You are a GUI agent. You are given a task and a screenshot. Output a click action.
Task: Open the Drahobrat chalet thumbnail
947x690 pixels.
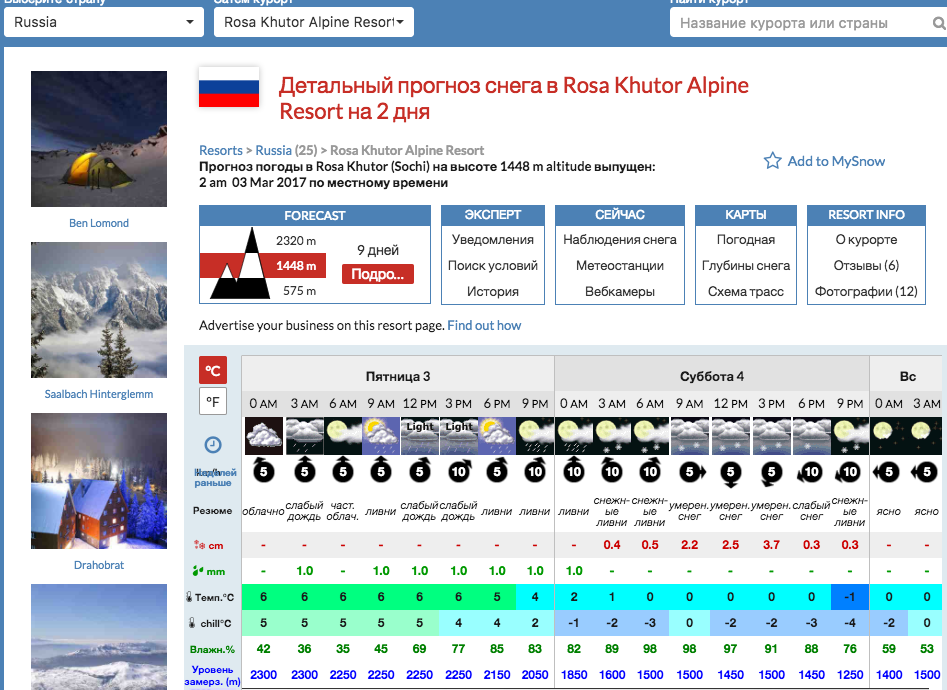[x=99, y=481]
